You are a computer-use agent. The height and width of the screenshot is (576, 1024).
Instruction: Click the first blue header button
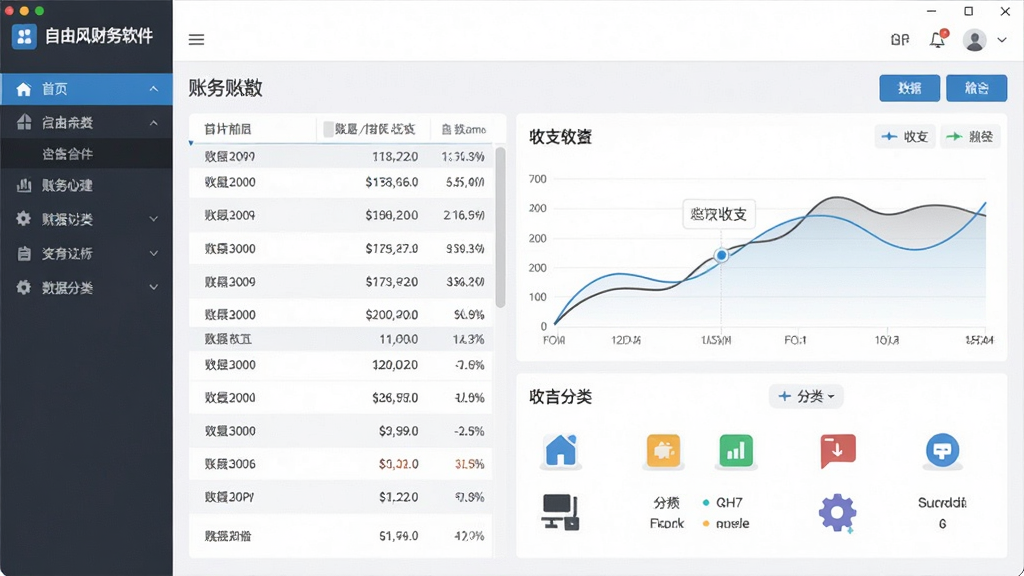pos(909,88)
